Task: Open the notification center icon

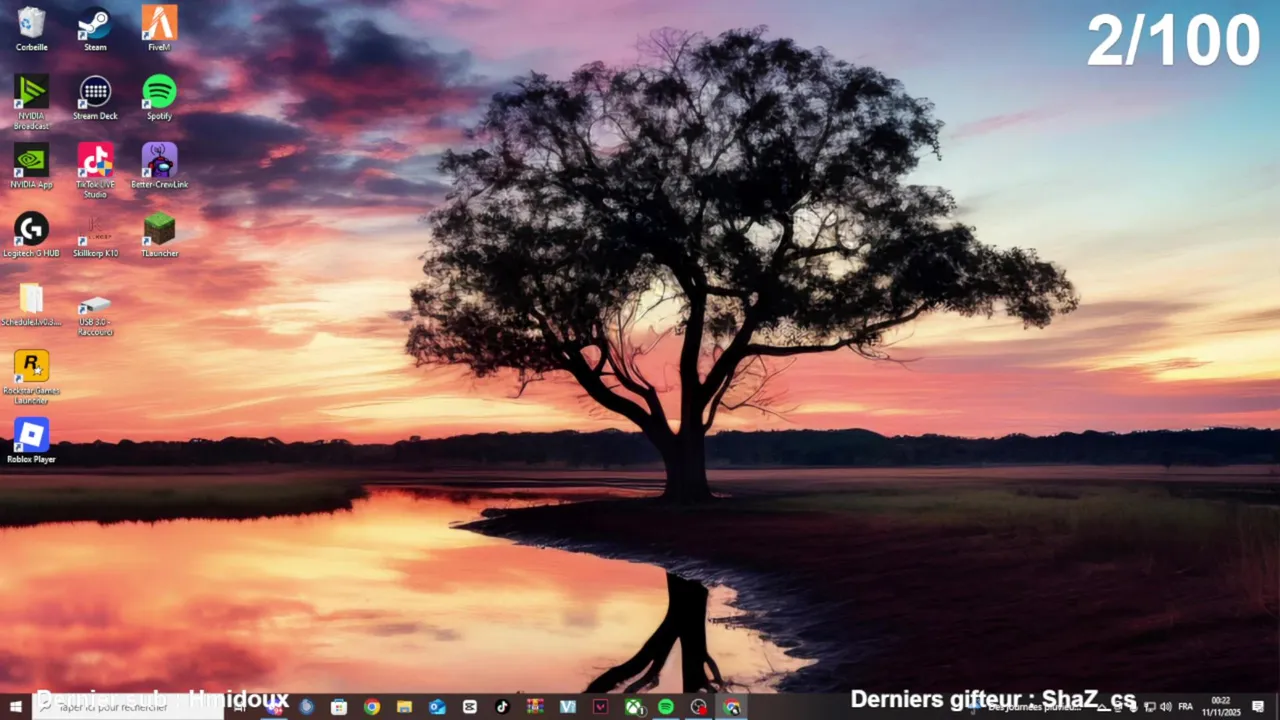Action: (1258, 707)
